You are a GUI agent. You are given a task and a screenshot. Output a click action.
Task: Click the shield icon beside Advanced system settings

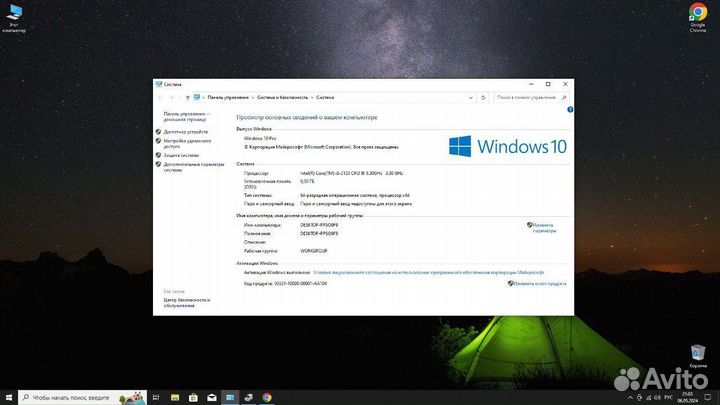click(x=158, y=164)
